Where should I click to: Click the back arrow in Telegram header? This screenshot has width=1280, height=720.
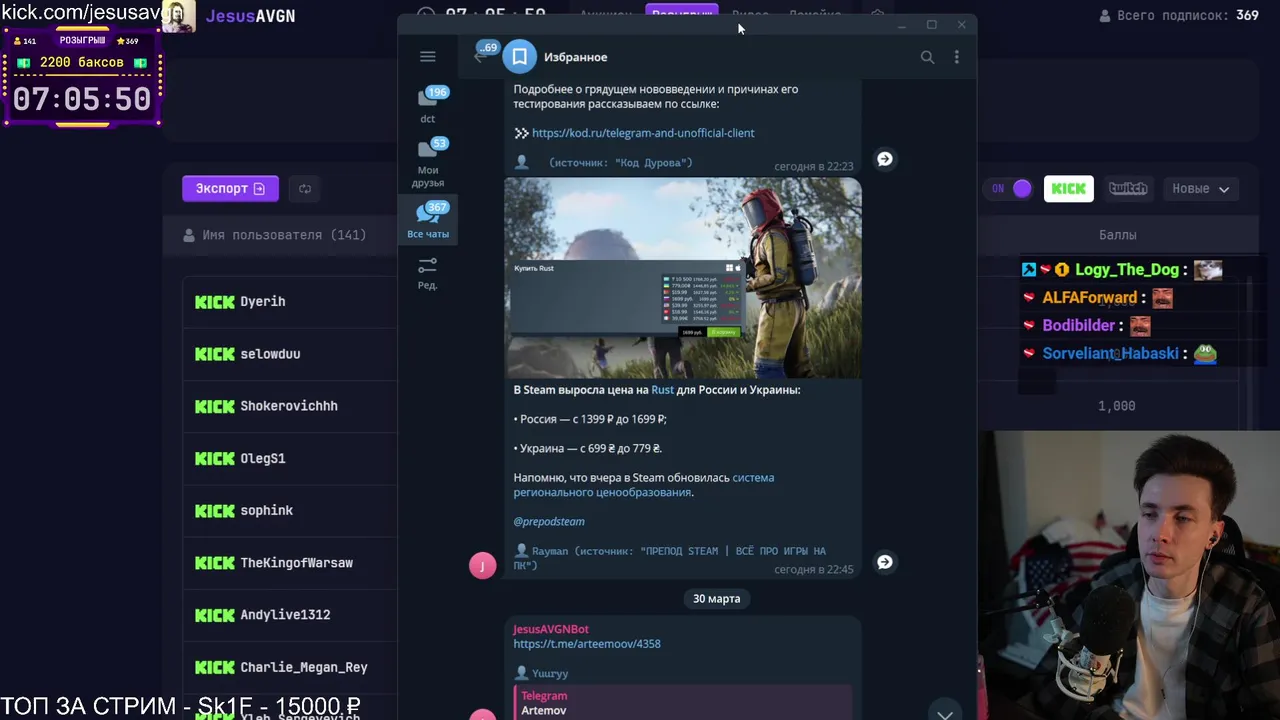click(481, 57)
